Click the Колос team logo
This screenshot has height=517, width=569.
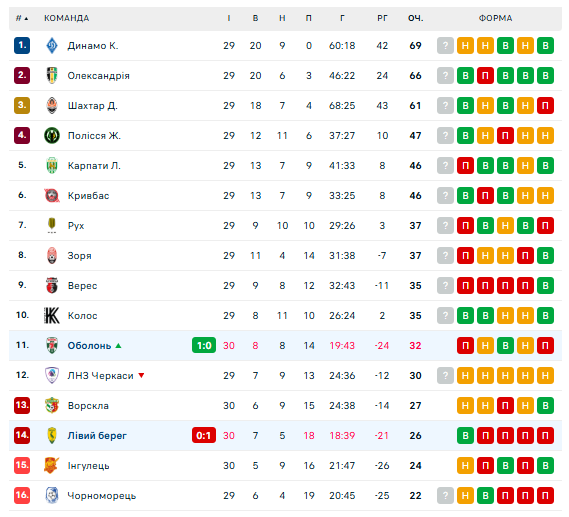[52, 316]
